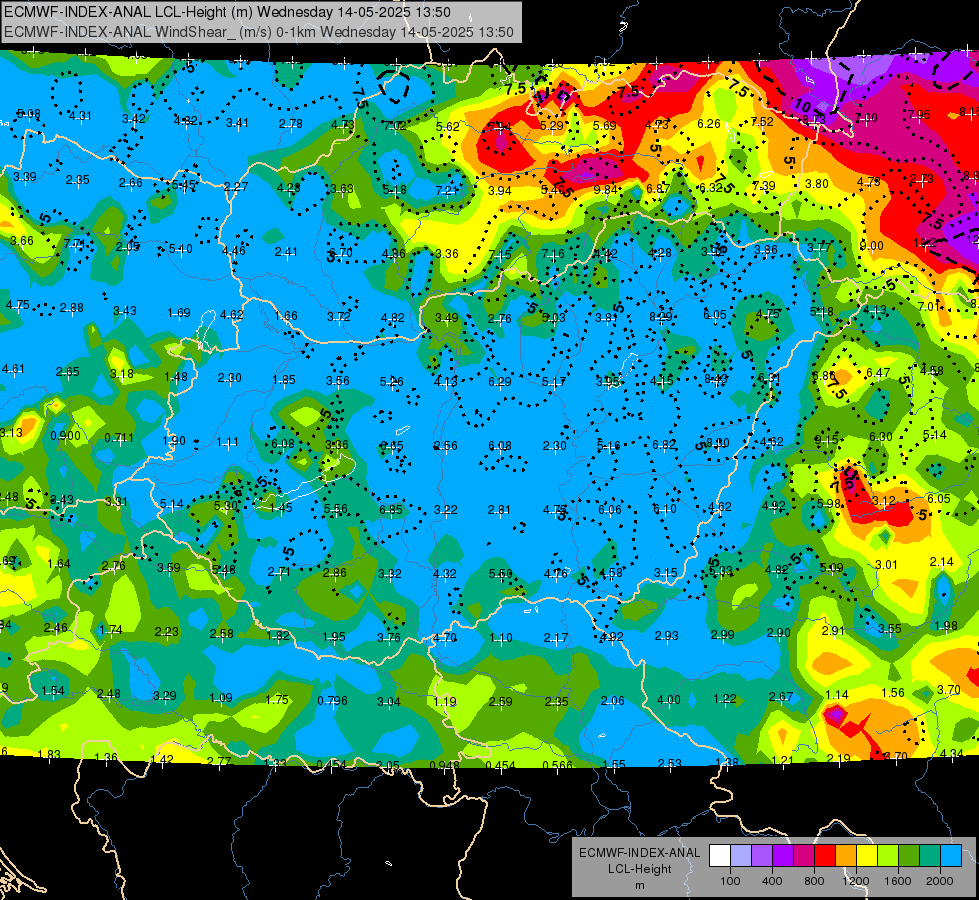Viewport: 979px width, 900px height.
Task: Click the grid value '1.14'
Action: tap(837, 695)
